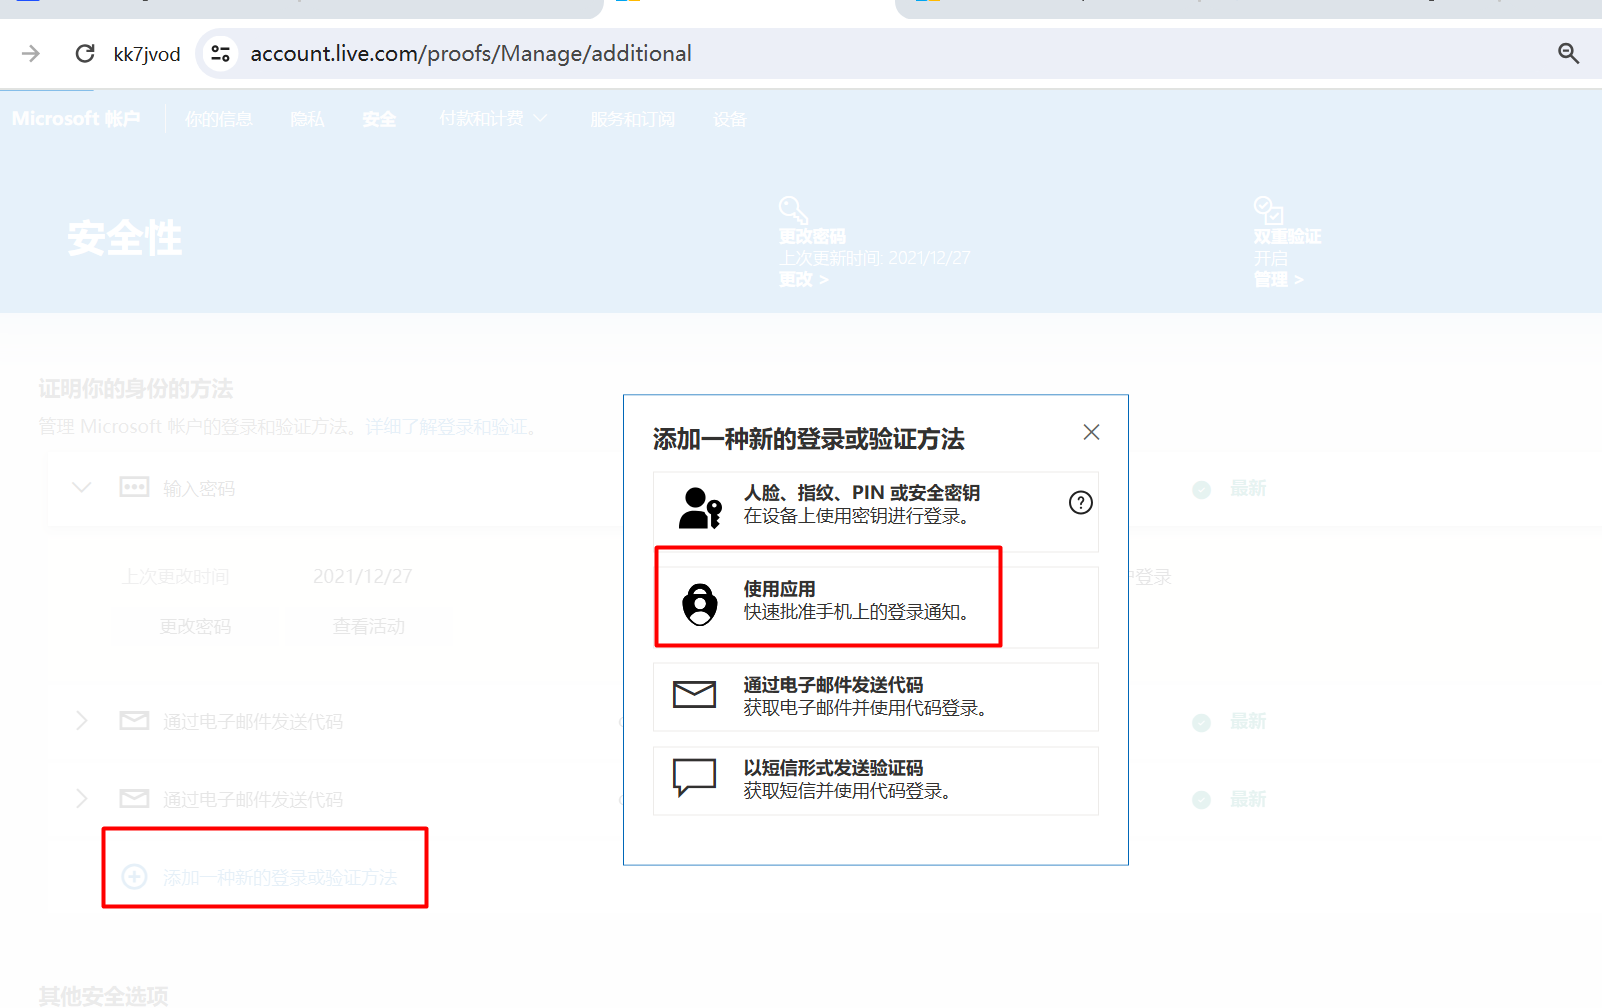Open the 隐私 tab
This screenshot has width=1602, height=1008.
[x=307, y=120]
